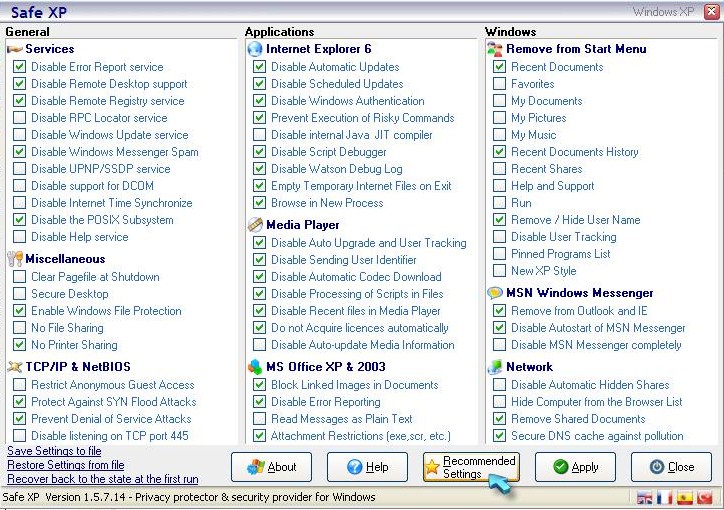The height and width of the screenshot is (510, 724).
Task: Enable Disable RPC Locator service
Action: click(19, 118)
